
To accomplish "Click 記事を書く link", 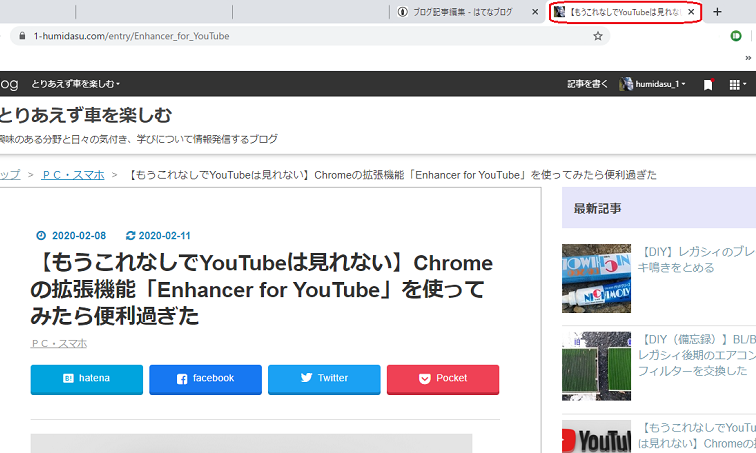I will pyautogui.click(x=588, y=84).
